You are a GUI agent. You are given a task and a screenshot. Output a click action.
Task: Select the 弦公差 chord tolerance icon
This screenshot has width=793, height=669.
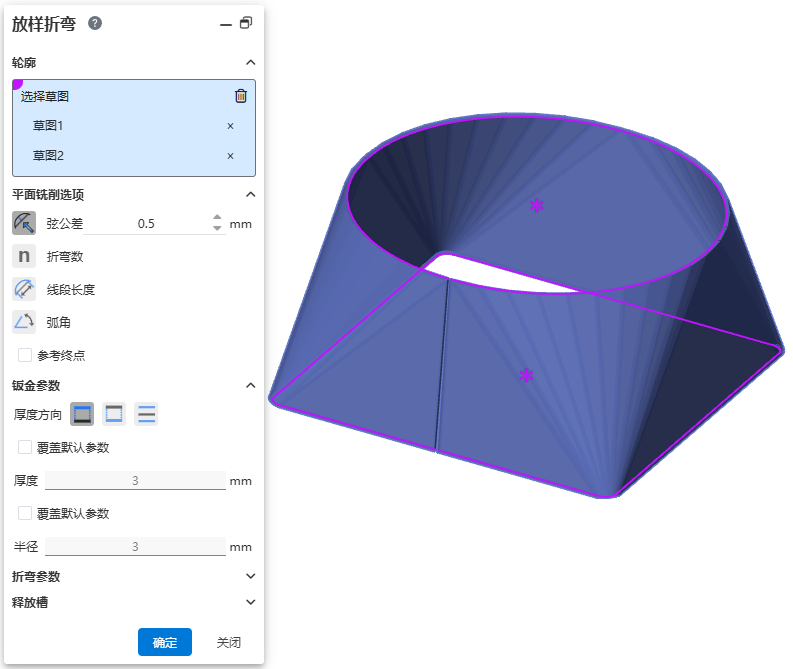tap(24, 223)
